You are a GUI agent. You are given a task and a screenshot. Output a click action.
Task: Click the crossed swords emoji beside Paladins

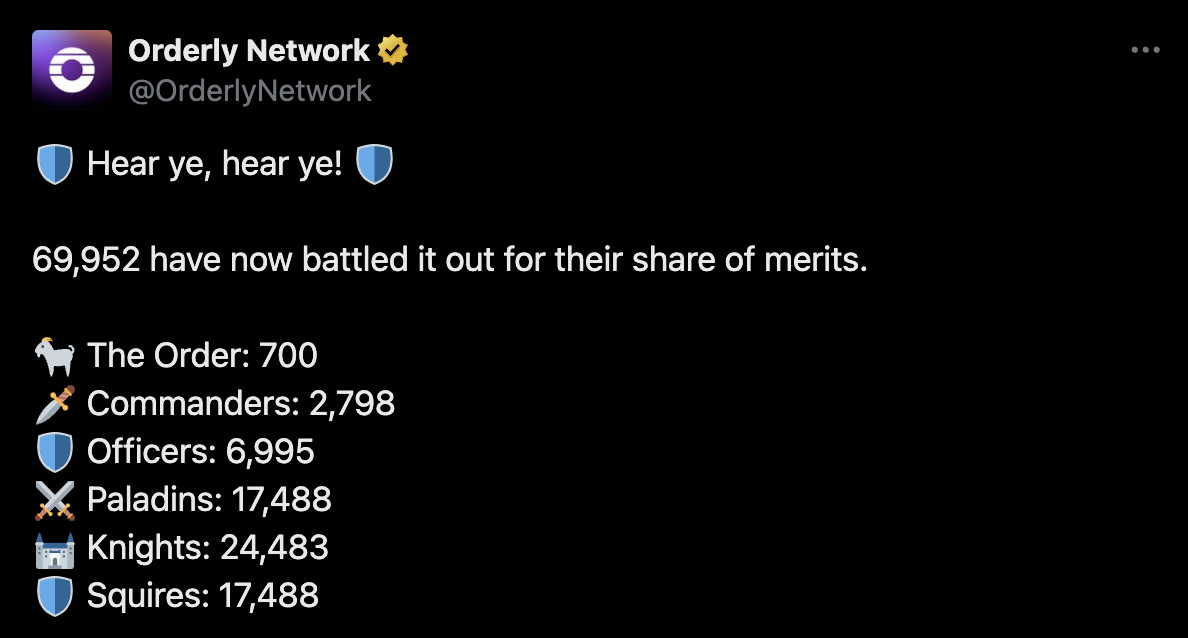coord(54,500)
